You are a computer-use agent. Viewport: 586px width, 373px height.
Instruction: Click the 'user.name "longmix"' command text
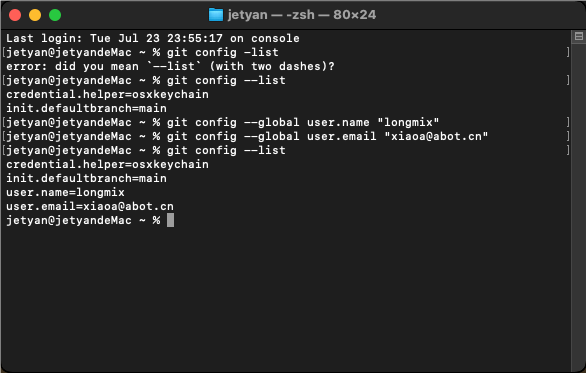[x=373, y=122]
